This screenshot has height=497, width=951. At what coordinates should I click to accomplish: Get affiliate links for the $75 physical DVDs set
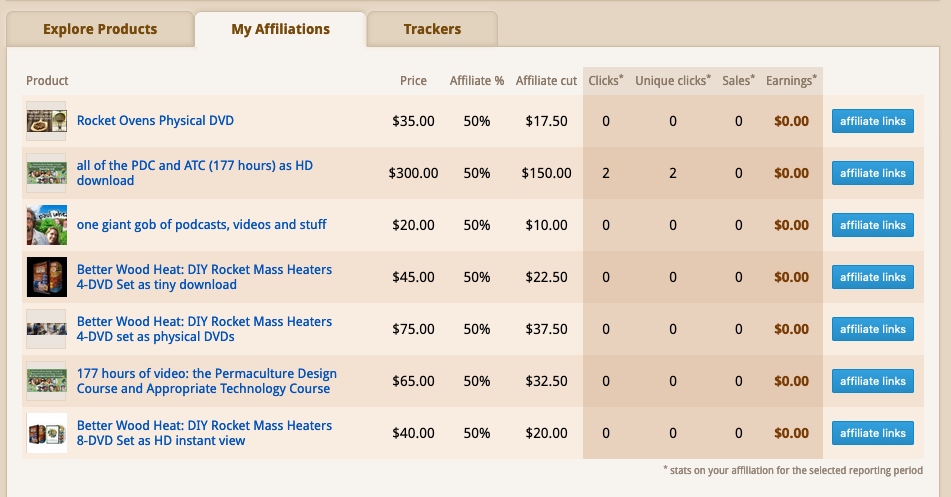(872, 329)
